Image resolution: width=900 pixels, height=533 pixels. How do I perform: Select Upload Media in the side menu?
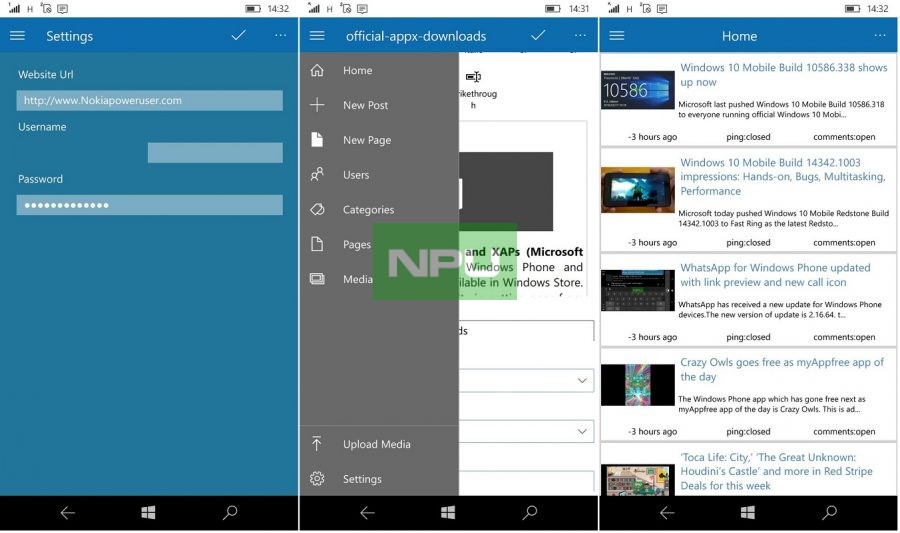coord(377,444)
